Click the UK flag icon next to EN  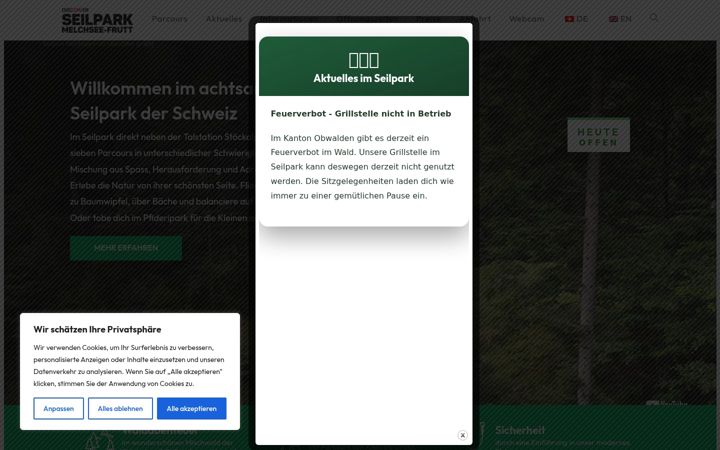point(613,19)
